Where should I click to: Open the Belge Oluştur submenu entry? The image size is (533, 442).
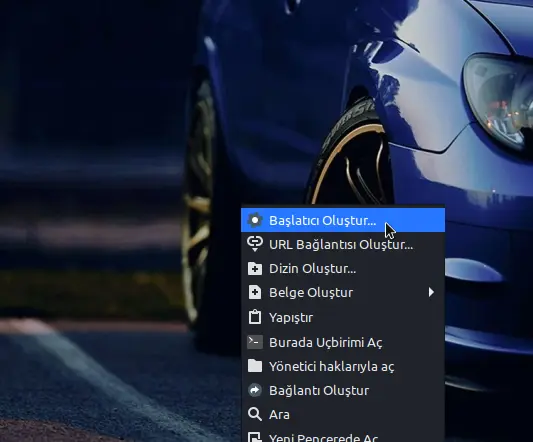tap(343, 293)
